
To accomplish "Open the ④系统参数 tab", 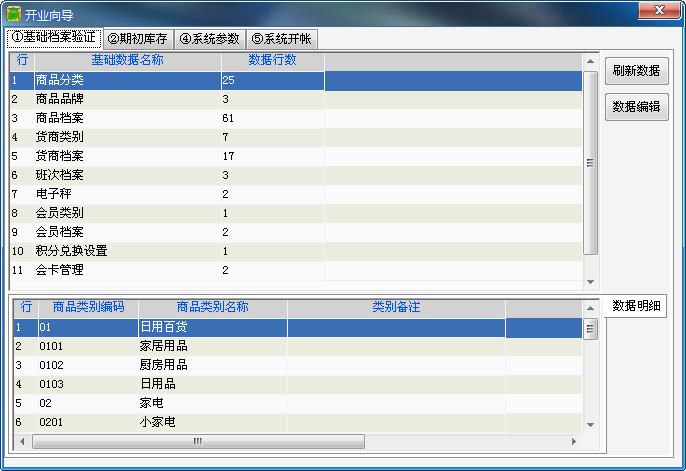I will pyautogui.click(x=210, y=39).
